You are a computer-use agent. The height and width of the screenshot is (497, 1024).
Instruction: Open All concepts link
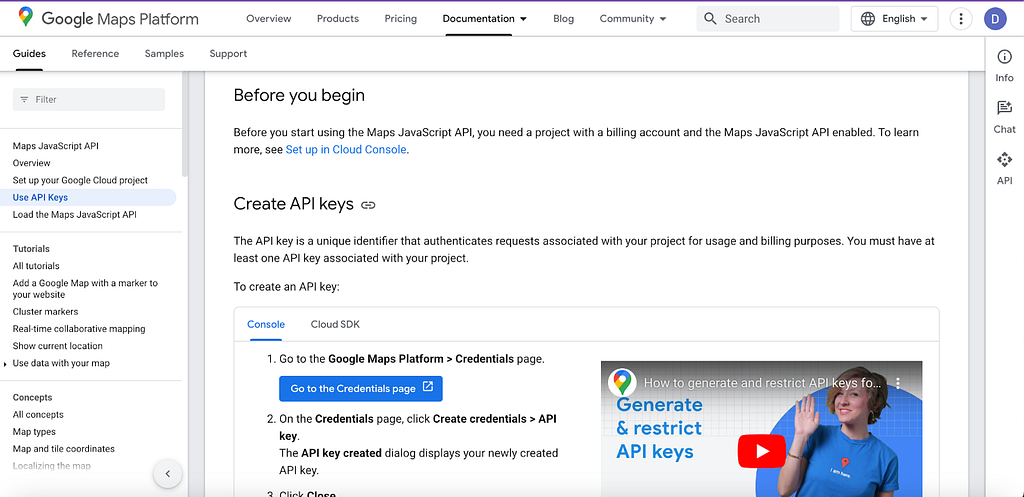click(x=38, y=415)
